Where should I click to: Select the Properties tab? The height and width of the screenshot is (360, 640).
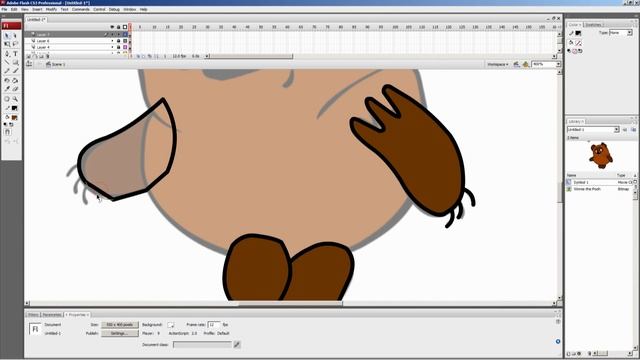(77, 315)
